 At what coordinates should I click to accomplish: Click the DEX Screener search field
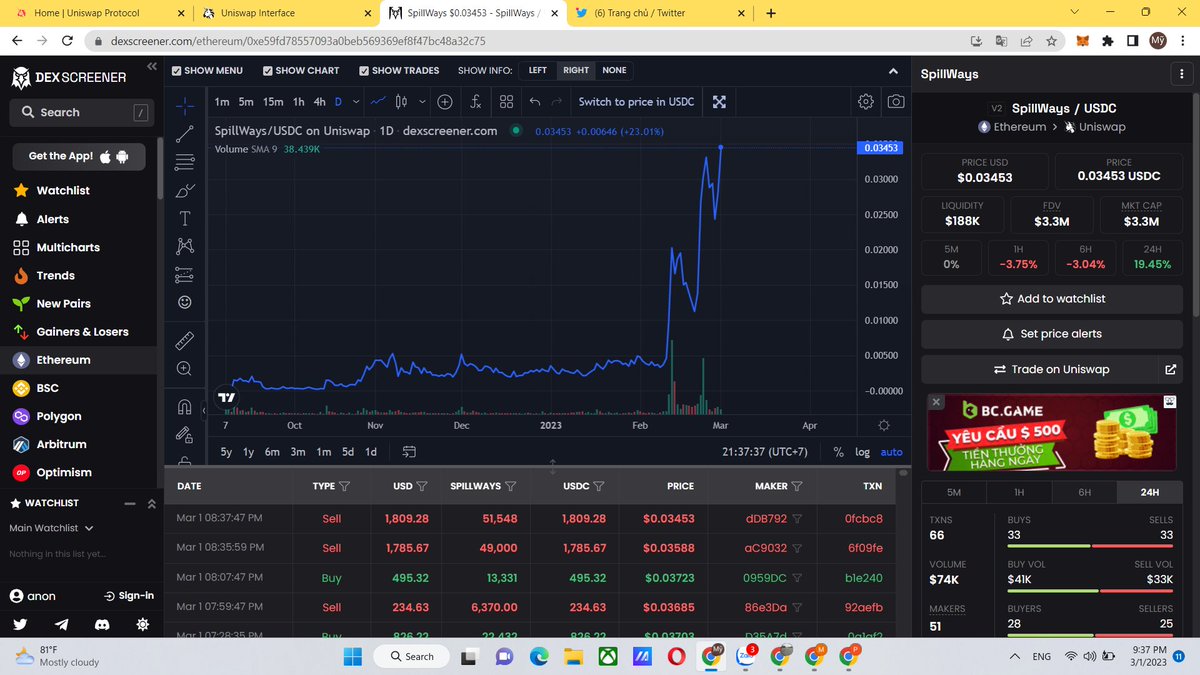tap(80, 112)
